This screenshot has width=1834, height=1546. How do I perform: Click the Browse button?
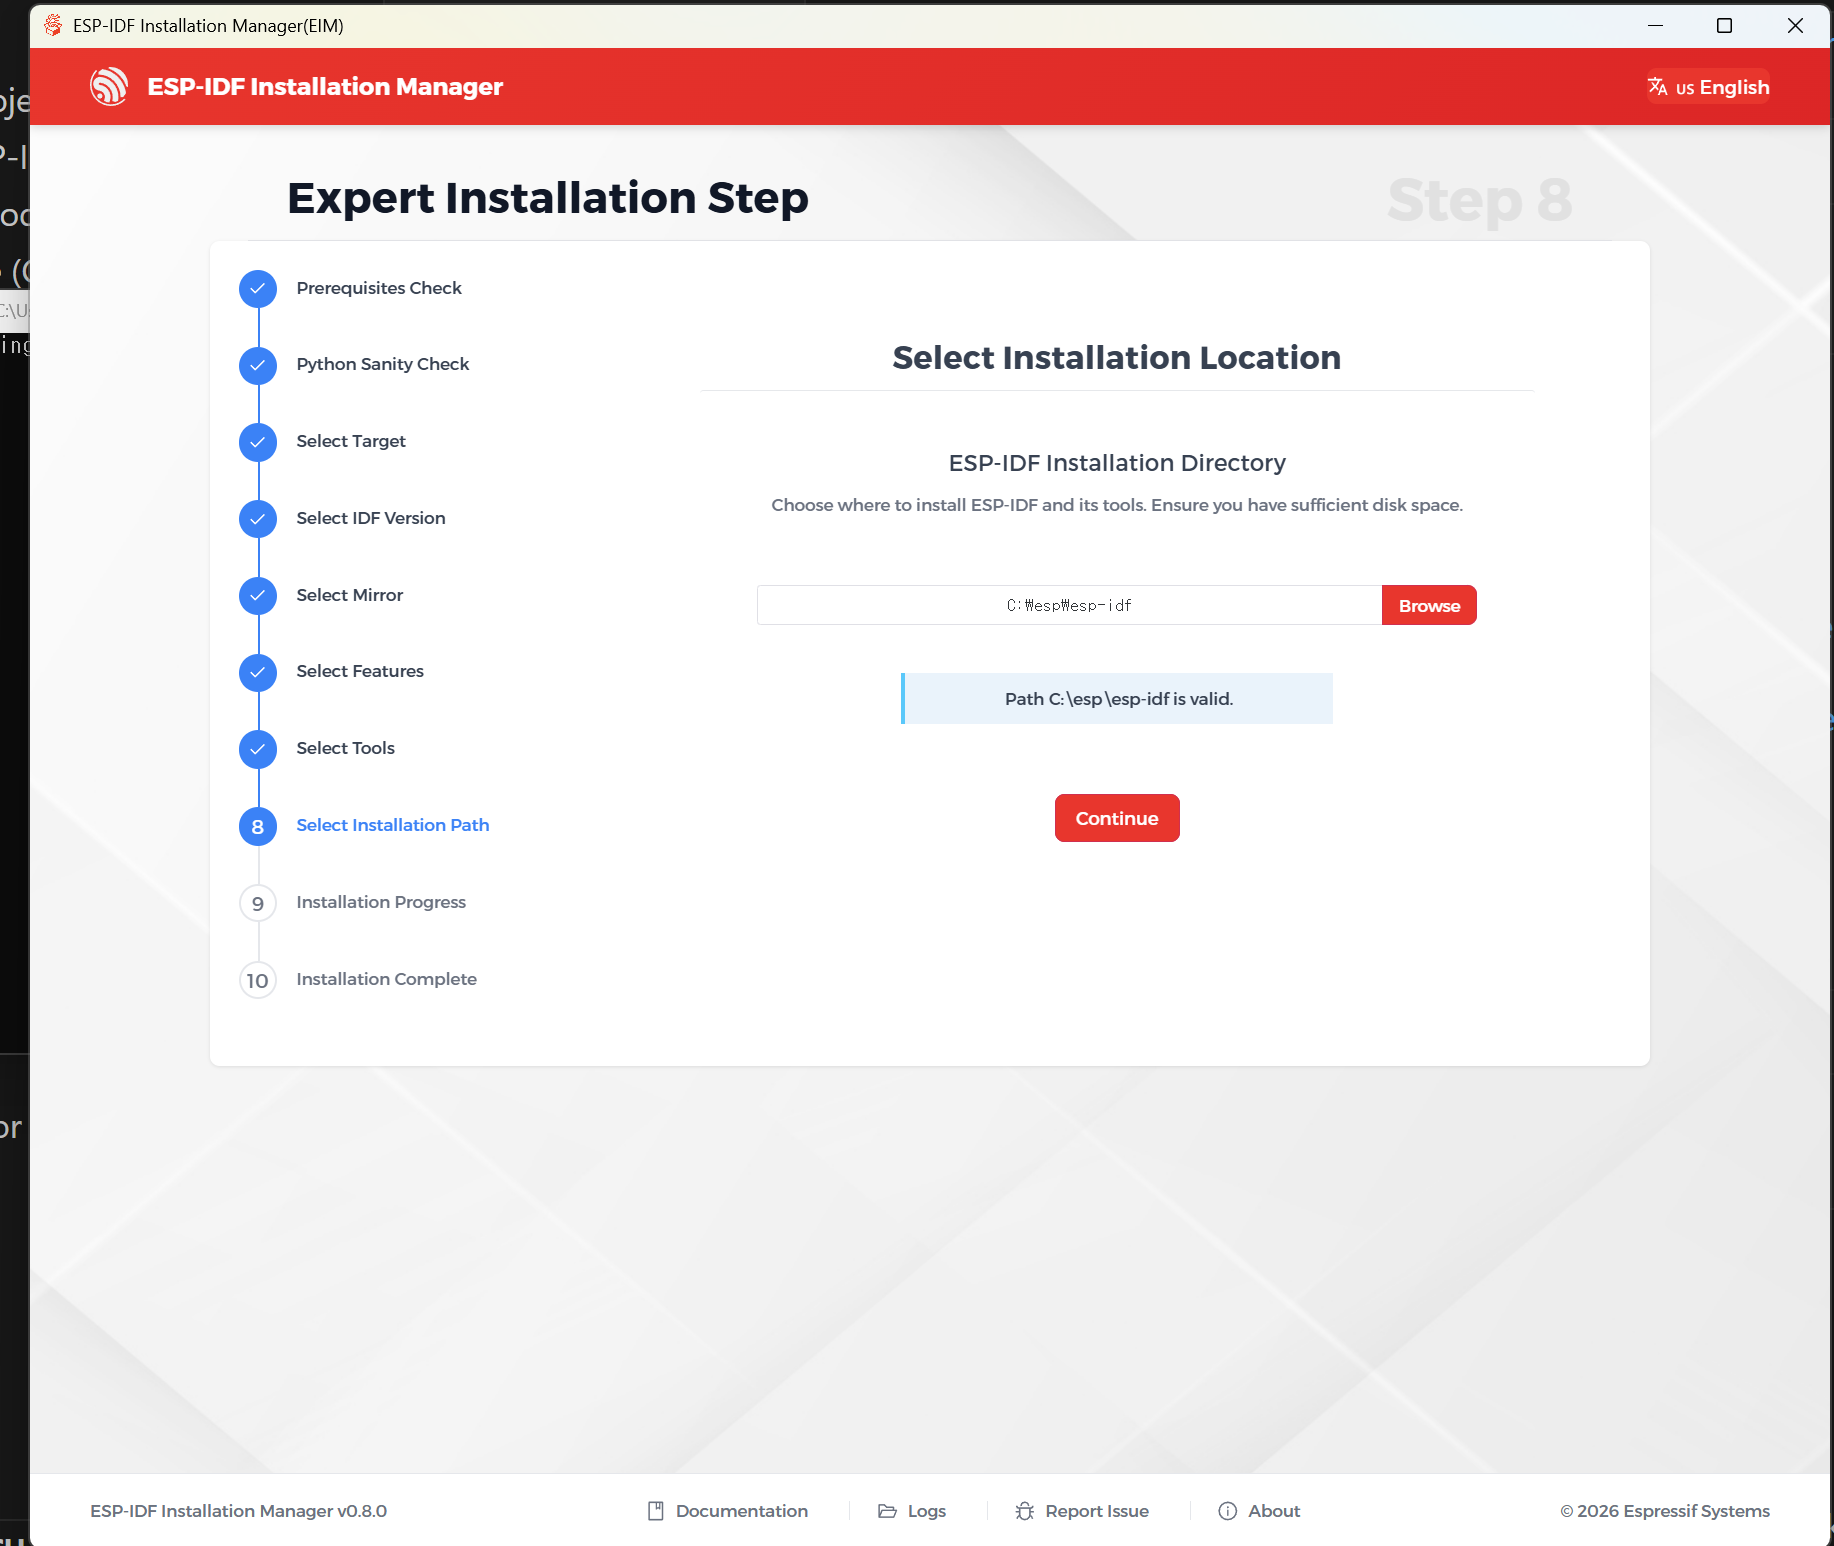[1429, 605]
